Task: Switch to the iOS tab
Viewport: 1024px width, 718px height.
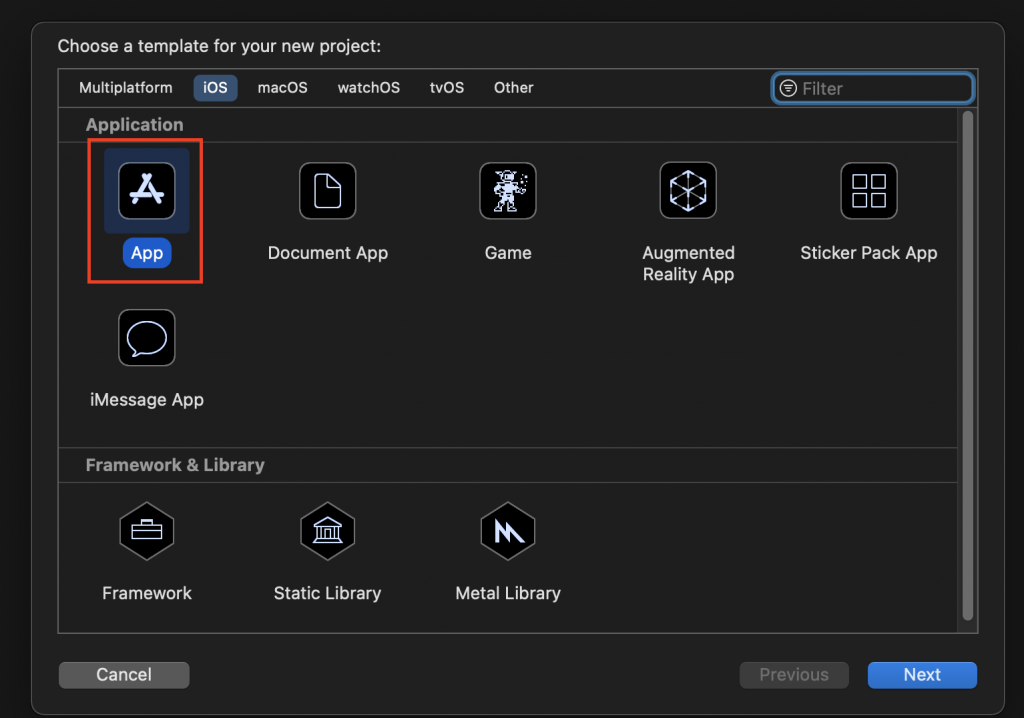Action: coord(215,88)
